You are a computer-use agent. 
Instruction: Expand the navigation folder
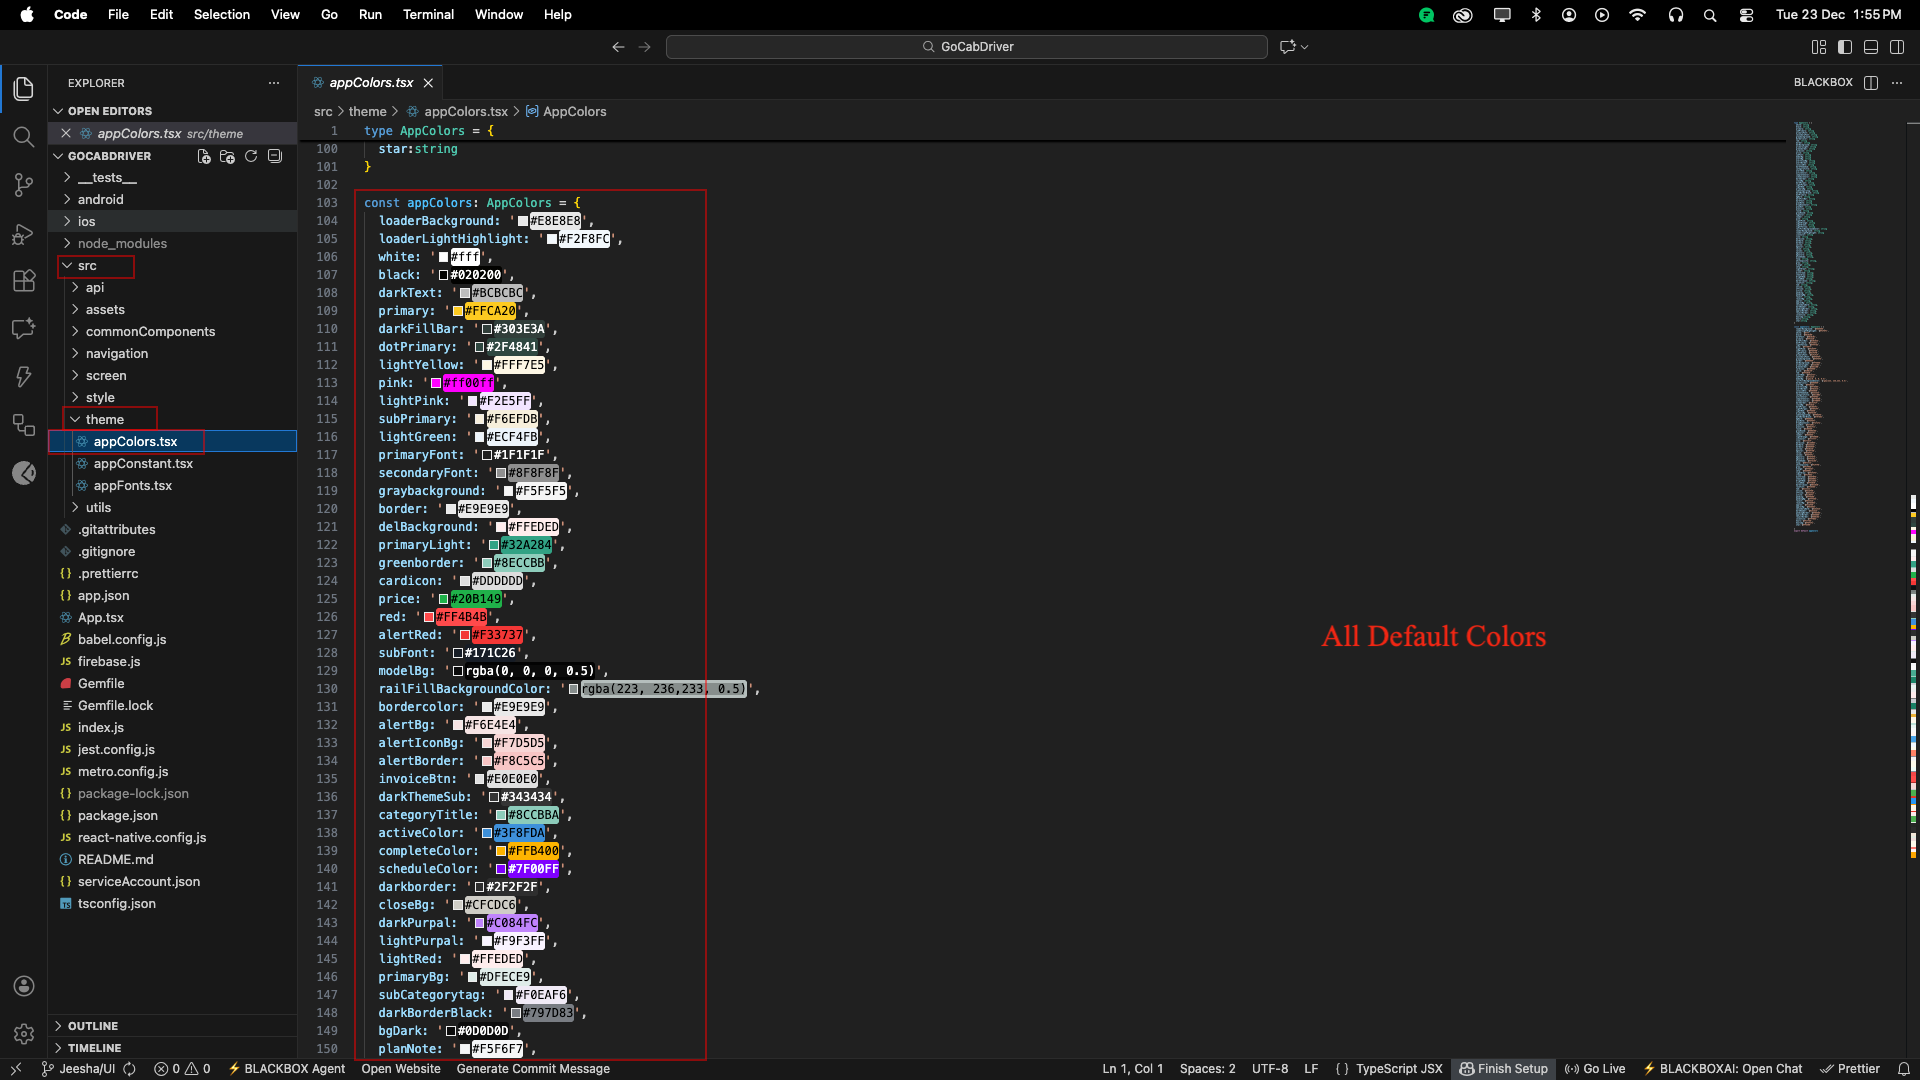(116, 354)
